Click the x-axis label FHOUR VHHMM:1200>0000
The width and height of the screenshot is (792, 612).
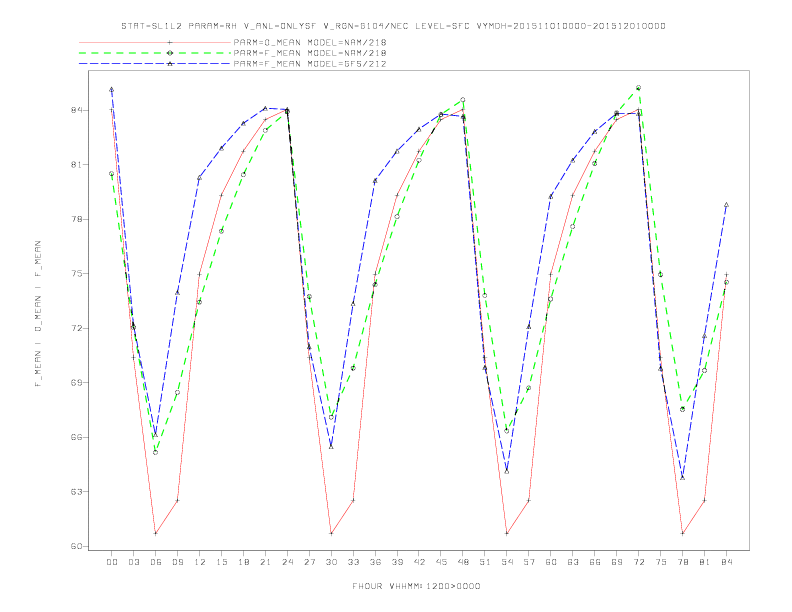(x=416, y=586)
